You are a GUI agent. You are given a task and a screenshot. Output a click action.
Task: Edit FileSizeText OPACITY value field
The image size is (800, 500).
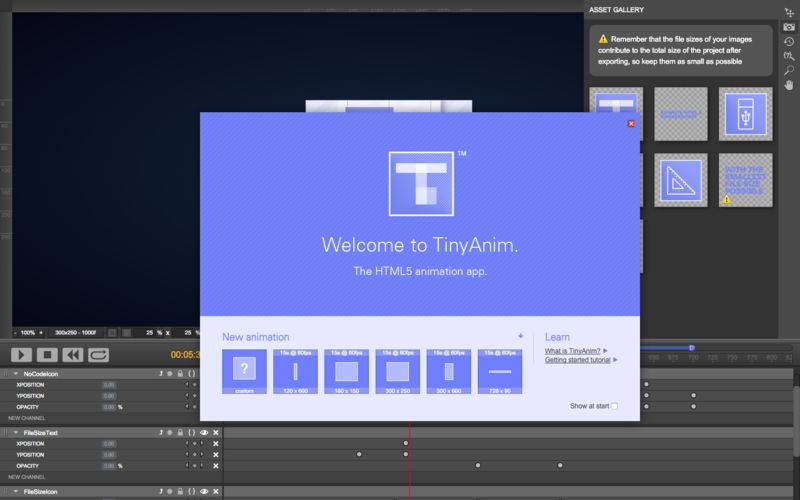109,466
